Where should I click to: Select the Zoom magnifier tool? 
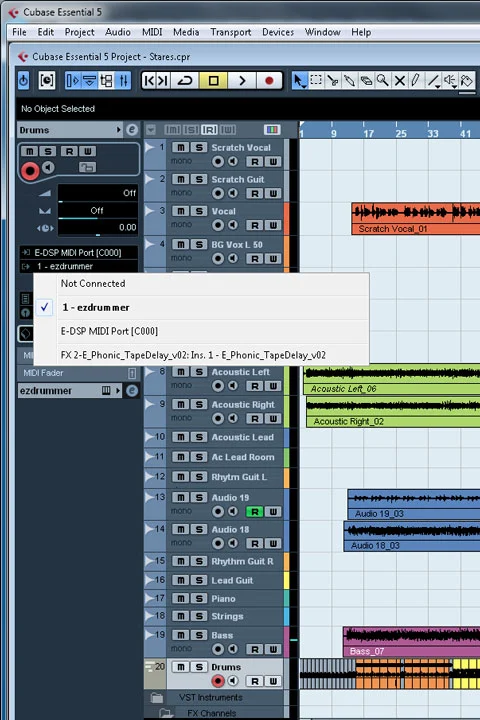(x=383, y=81)
